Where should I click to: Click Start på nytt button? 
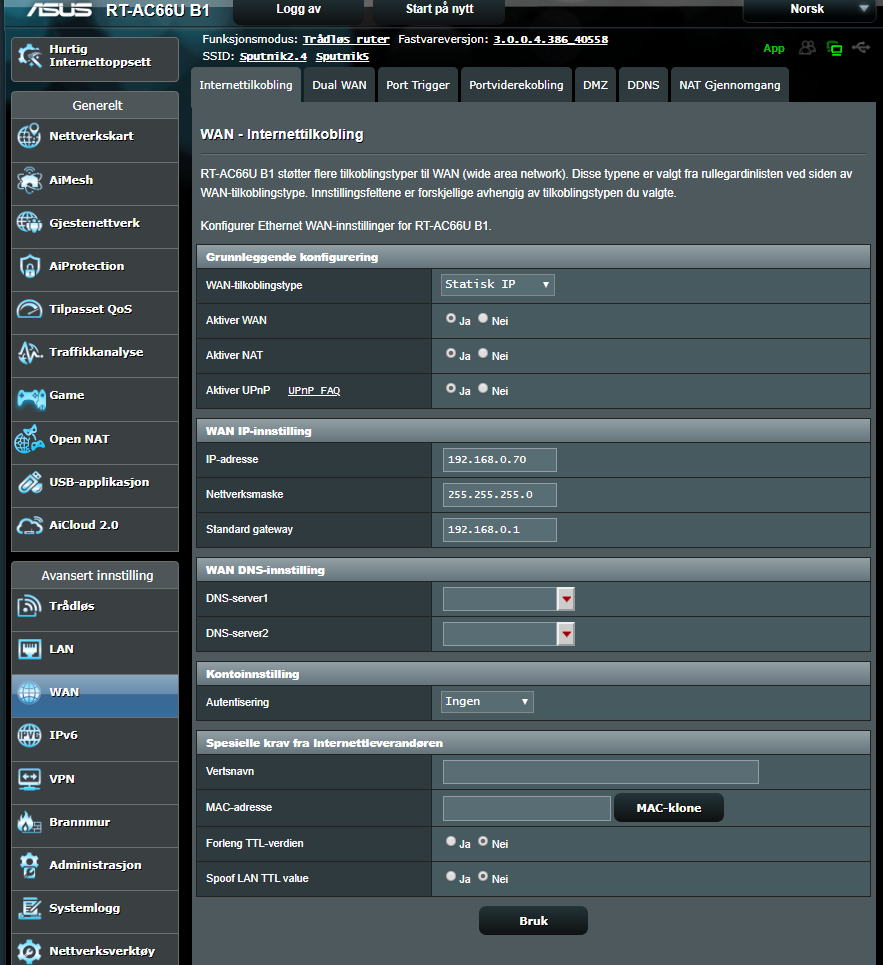click(439, 10)
